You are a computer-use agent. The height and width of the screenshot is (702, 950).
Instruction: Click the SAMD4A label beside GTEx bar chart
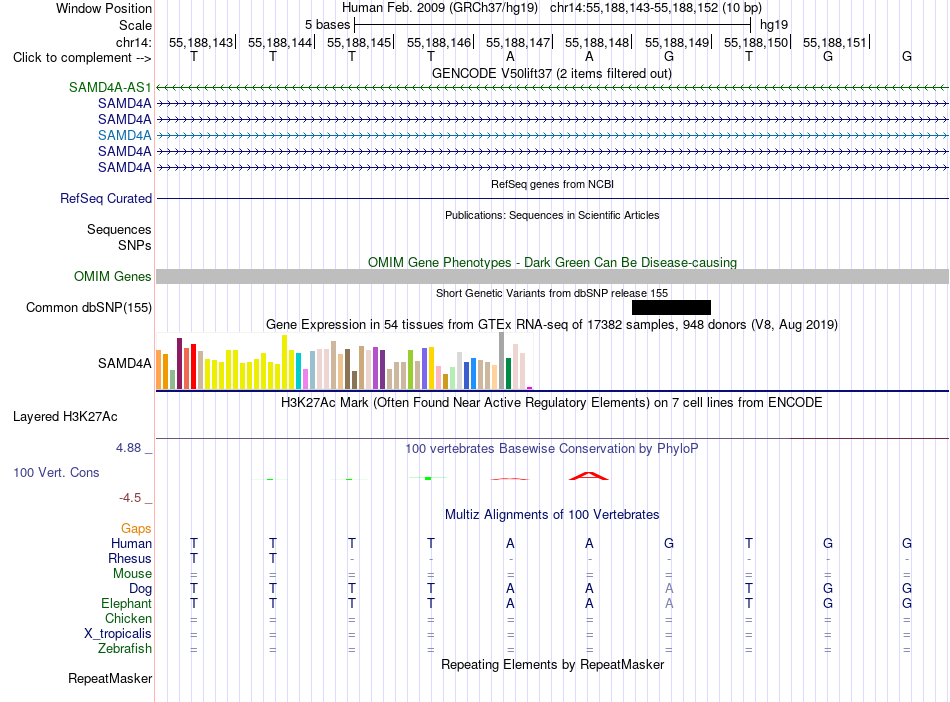(x=124, y=363)
